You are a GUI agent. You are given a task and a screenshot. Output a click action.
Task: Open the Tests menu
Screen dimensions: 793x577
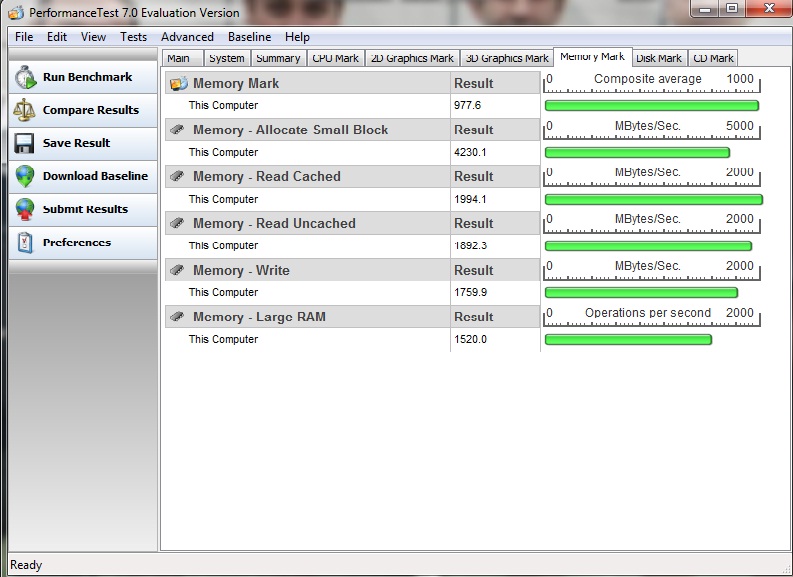(x=133, y=37)
